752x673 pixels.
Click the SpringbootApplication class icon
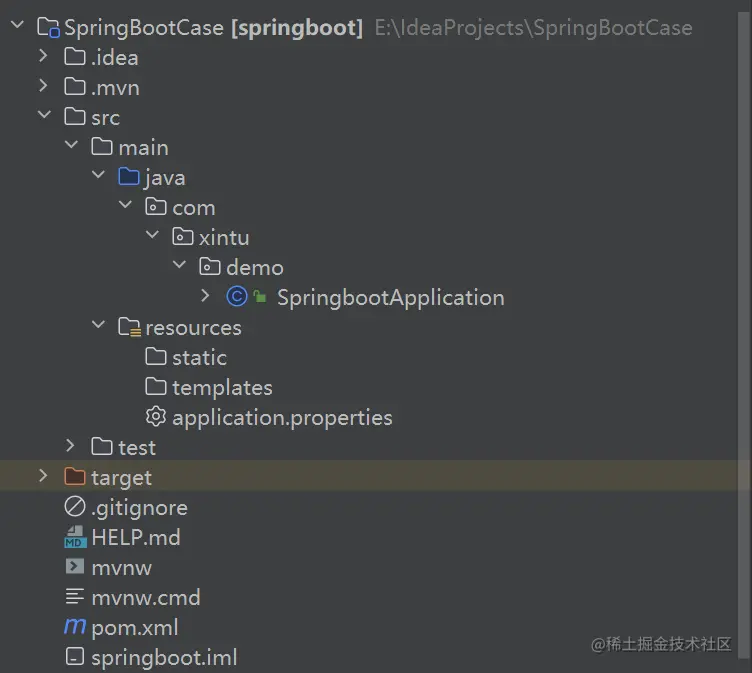(237, 297)
